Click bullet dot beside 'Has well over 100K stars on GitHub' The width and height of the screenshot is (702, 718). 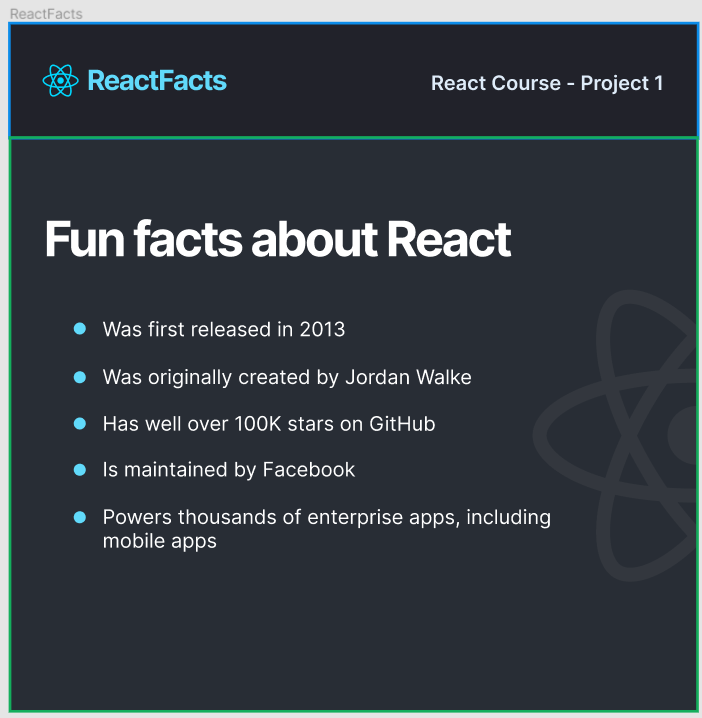[x=80, y=424]
